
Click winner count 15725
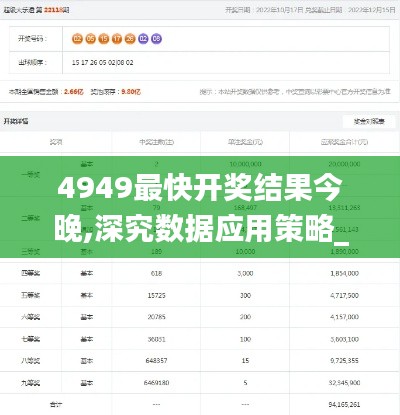[156, 295]
